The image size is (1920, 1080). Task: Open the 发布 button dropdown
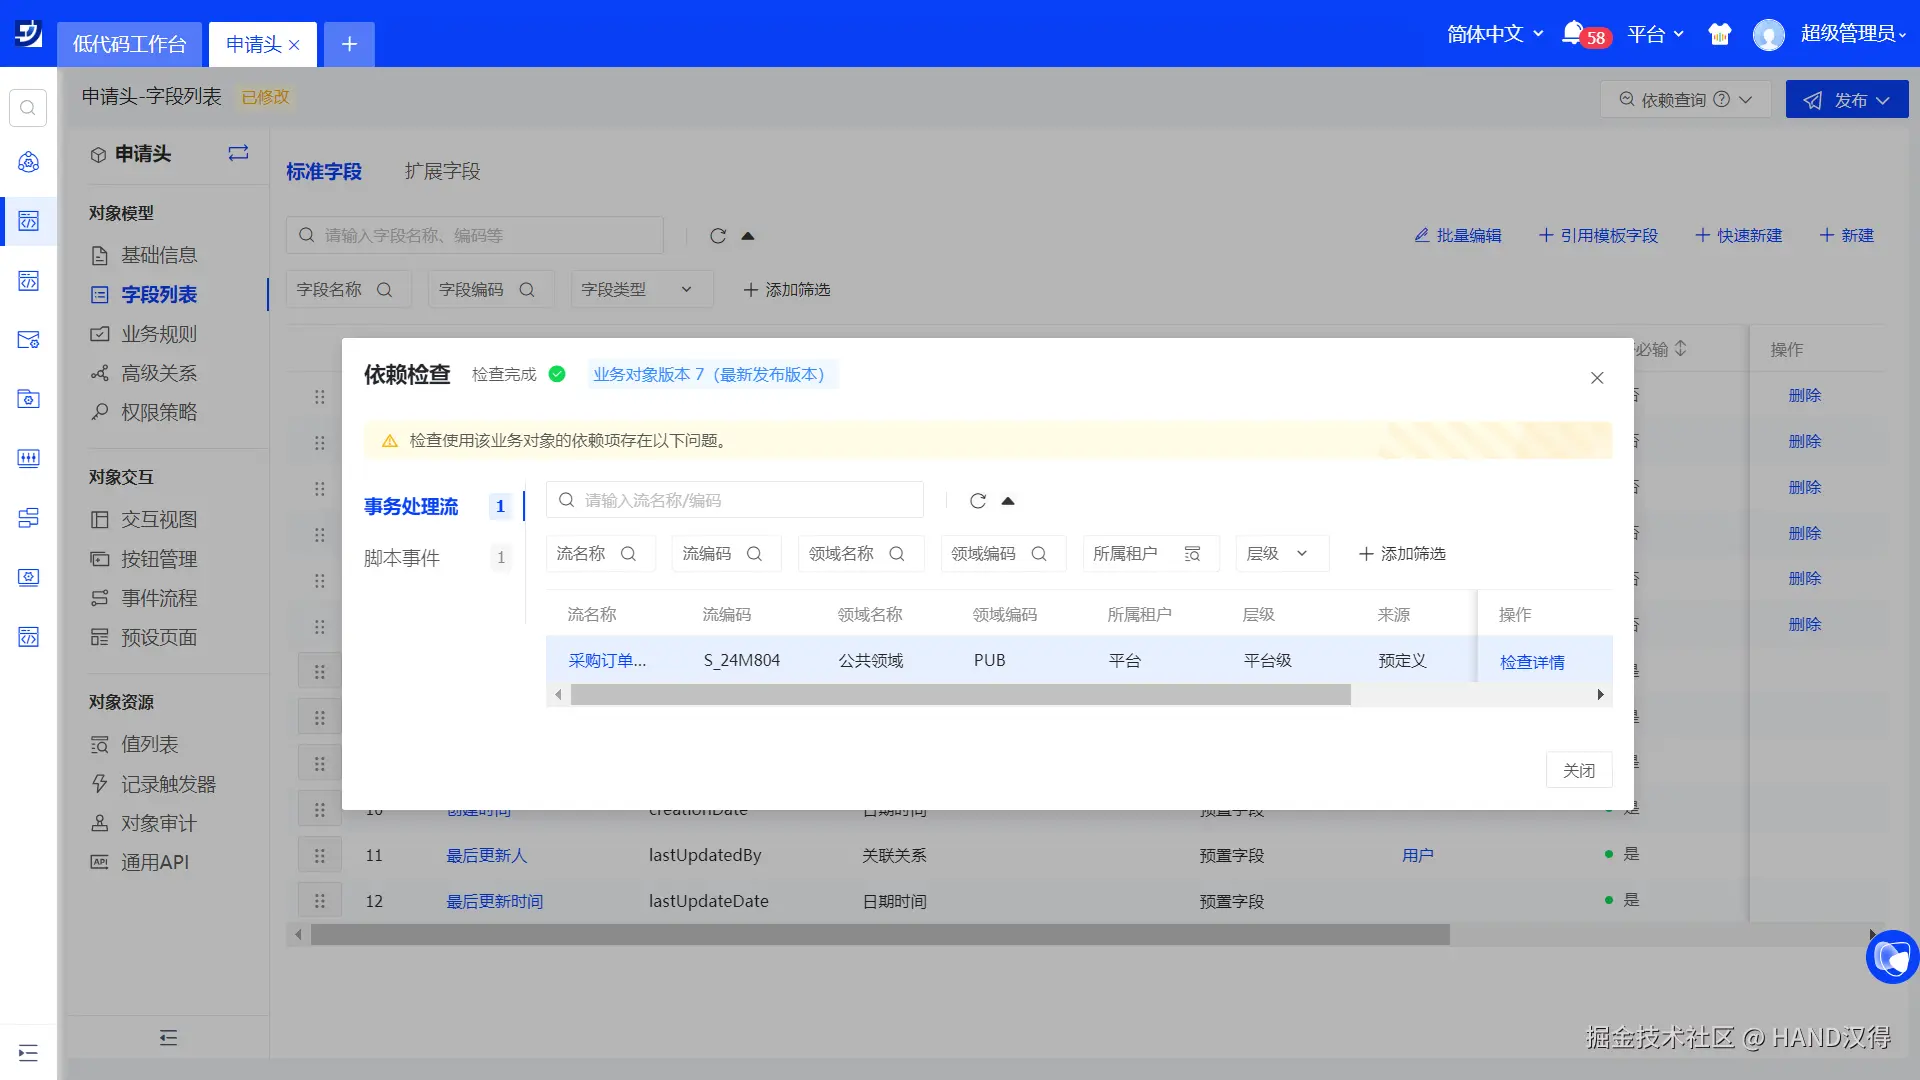(x=1884, y=100)
